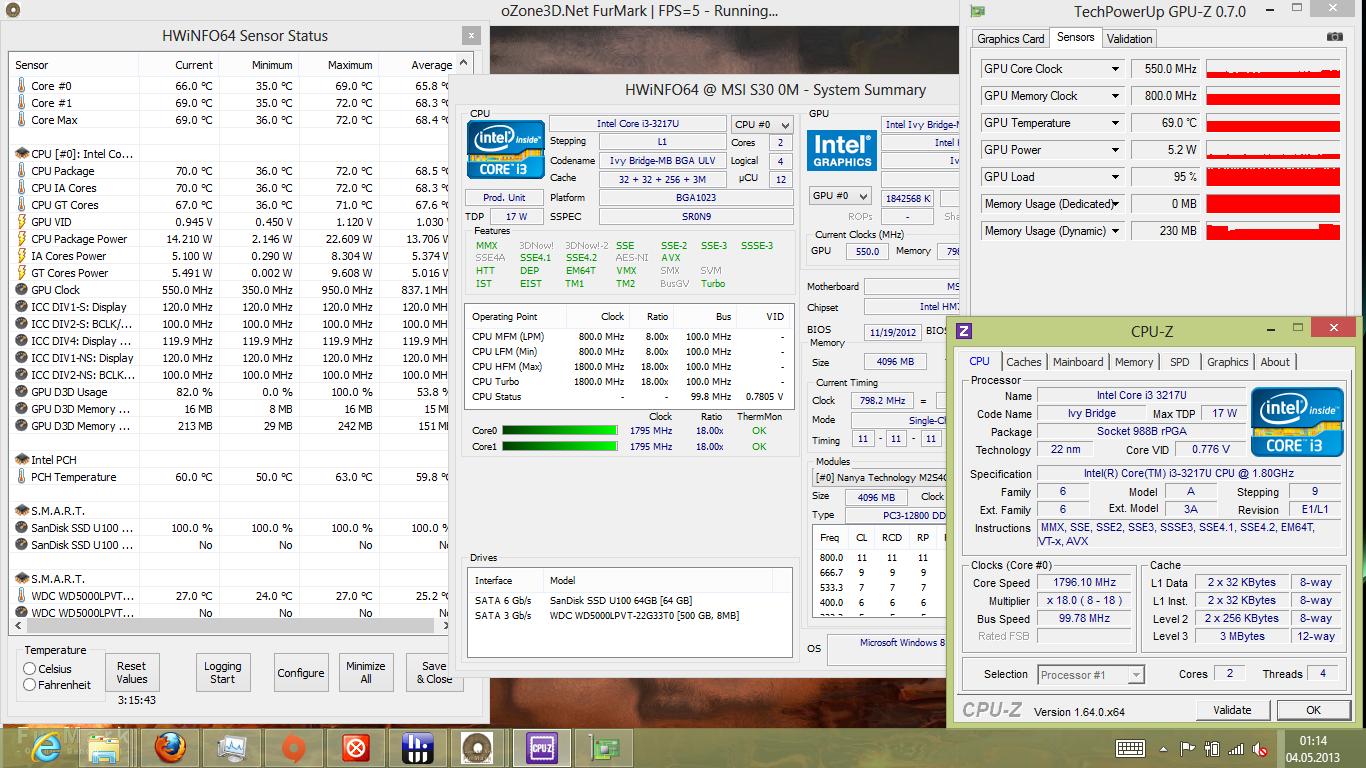The image size is (1366, 768).
Task: Show hidden system tray icons
Action: [x=1164, y=748]
